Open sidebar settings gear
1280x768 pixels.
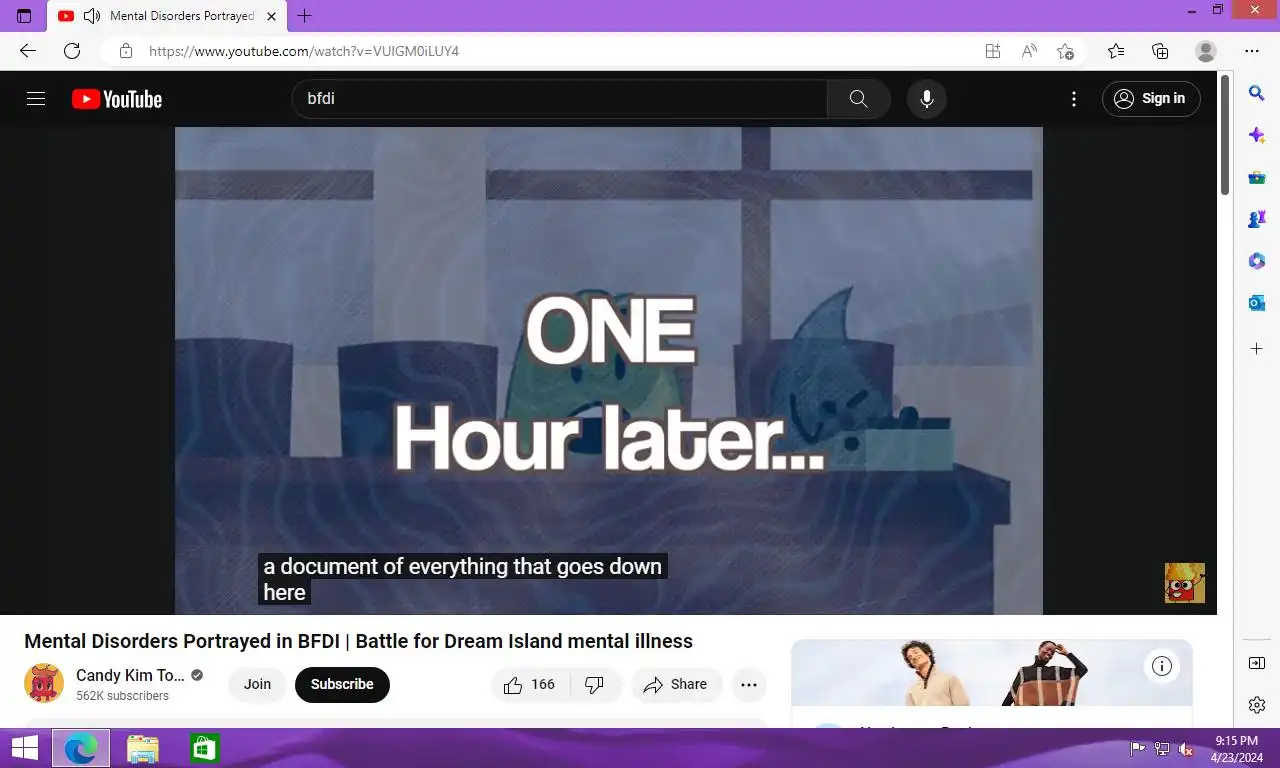(1257, 705)
